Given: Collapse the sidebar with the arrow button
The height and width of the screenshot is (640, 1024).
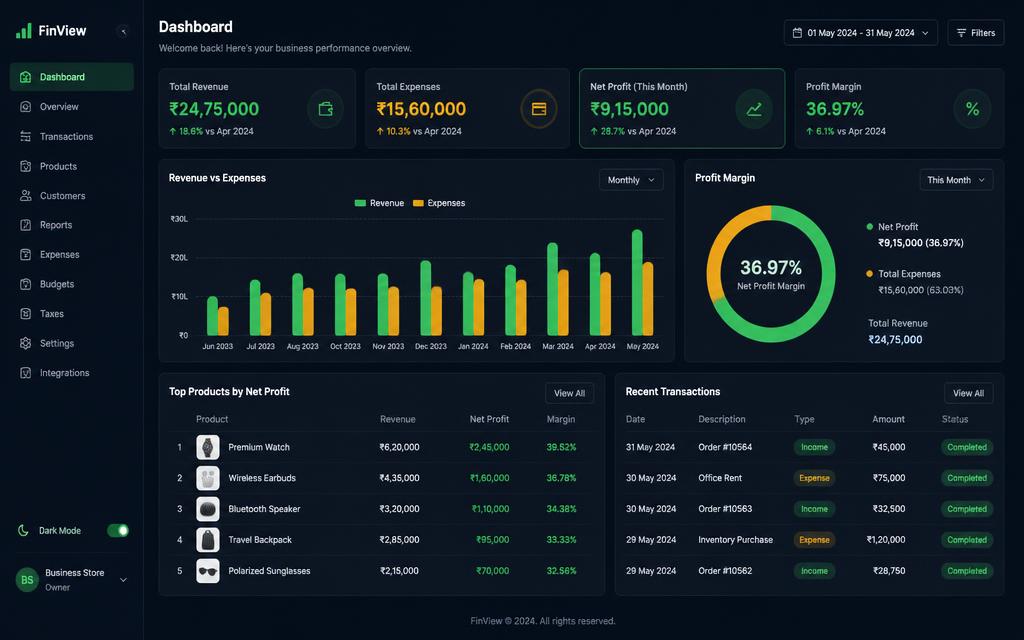Looking at the screenshot, I should [x=123, y=31].
